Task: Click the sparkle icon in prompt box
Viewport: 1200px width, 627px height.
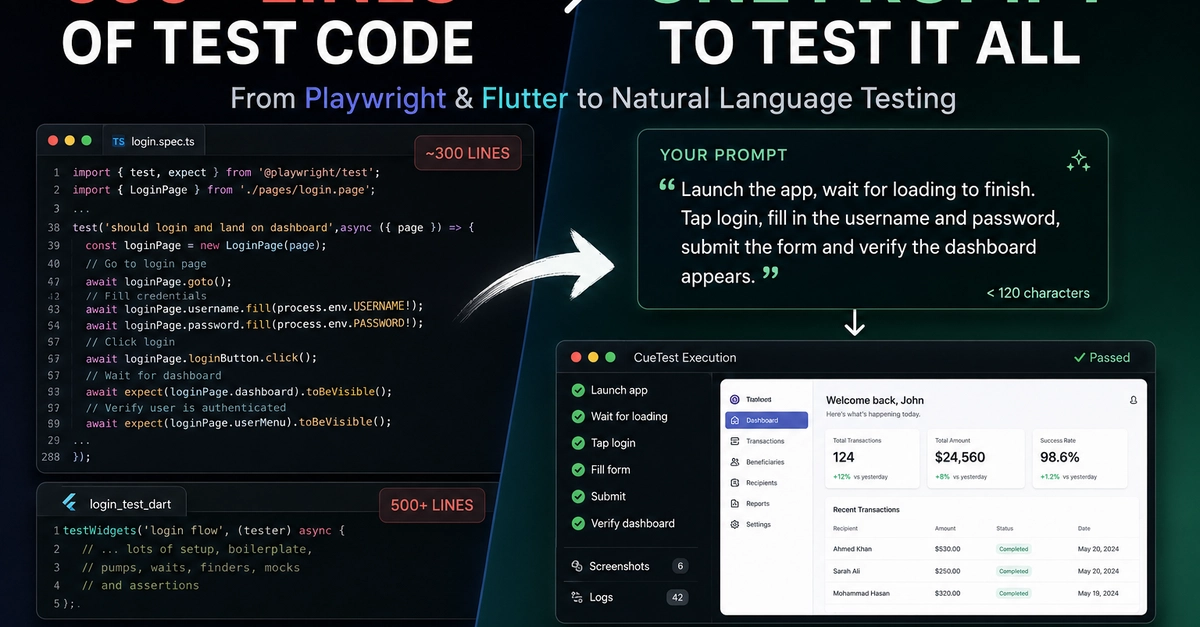Action: (x=1078, y=161)
